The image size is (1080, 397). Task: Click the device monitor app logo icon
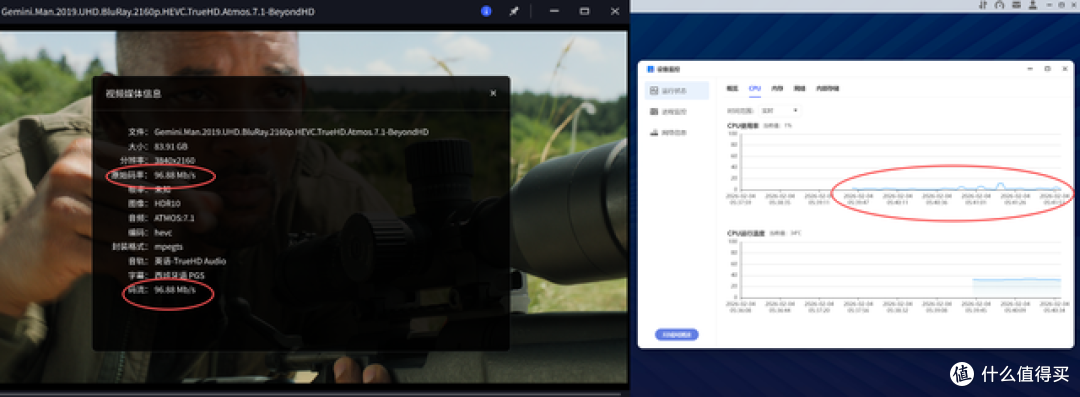tap(651, 69)
